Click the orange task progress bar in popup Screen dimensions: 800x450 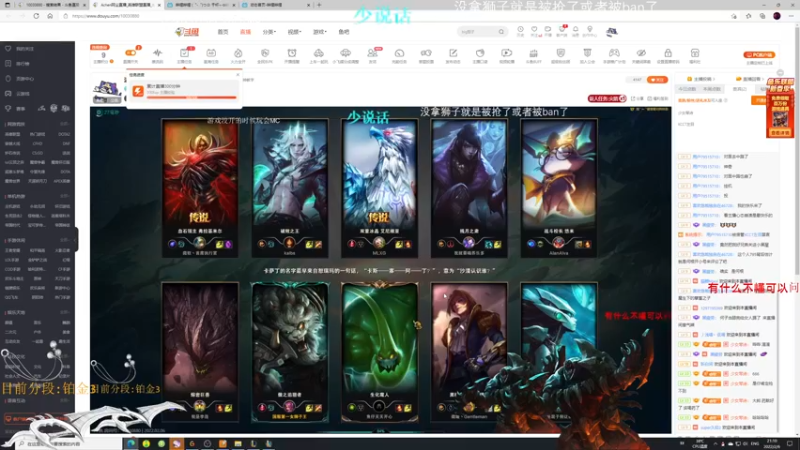coord(191,97)
